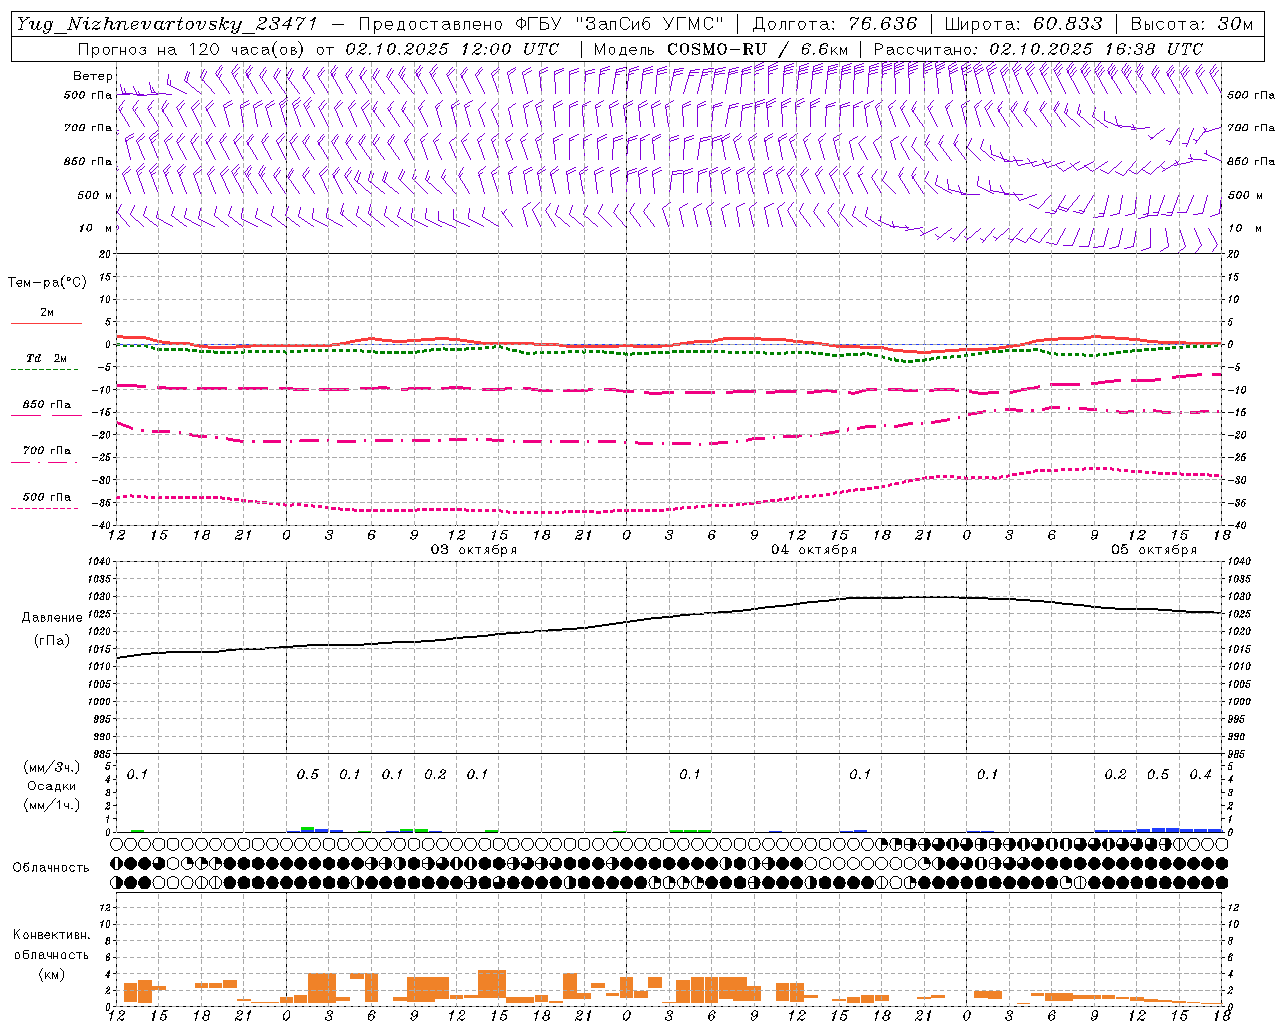
Task: Click the (мм/1ч.) unit label
Action: pyautogui.click(x=52, y=805)
